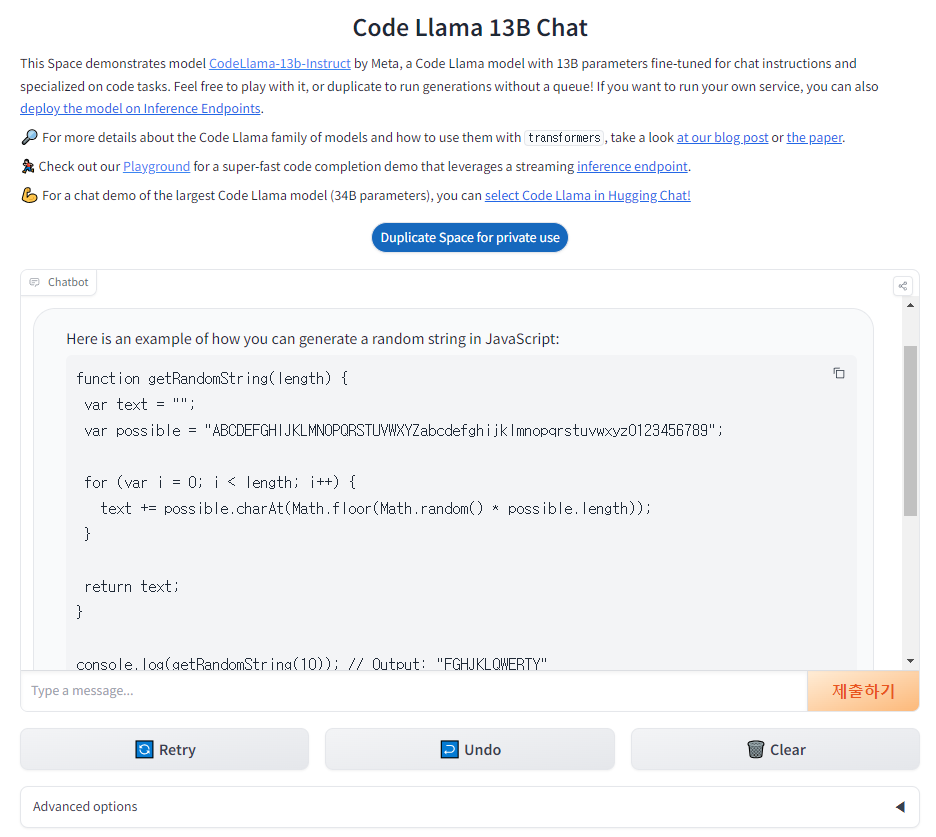This screenshot has height=837, width=936.
Task: Focus the Type a message input field
Action: (x=414, y=691)
